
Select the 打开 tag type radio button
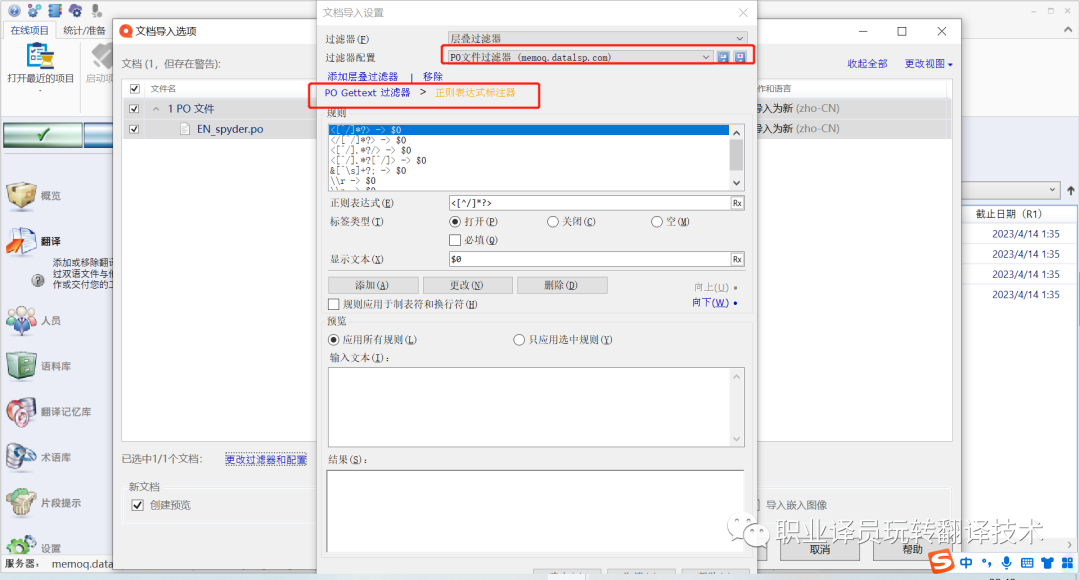click(x=455, y=222)
